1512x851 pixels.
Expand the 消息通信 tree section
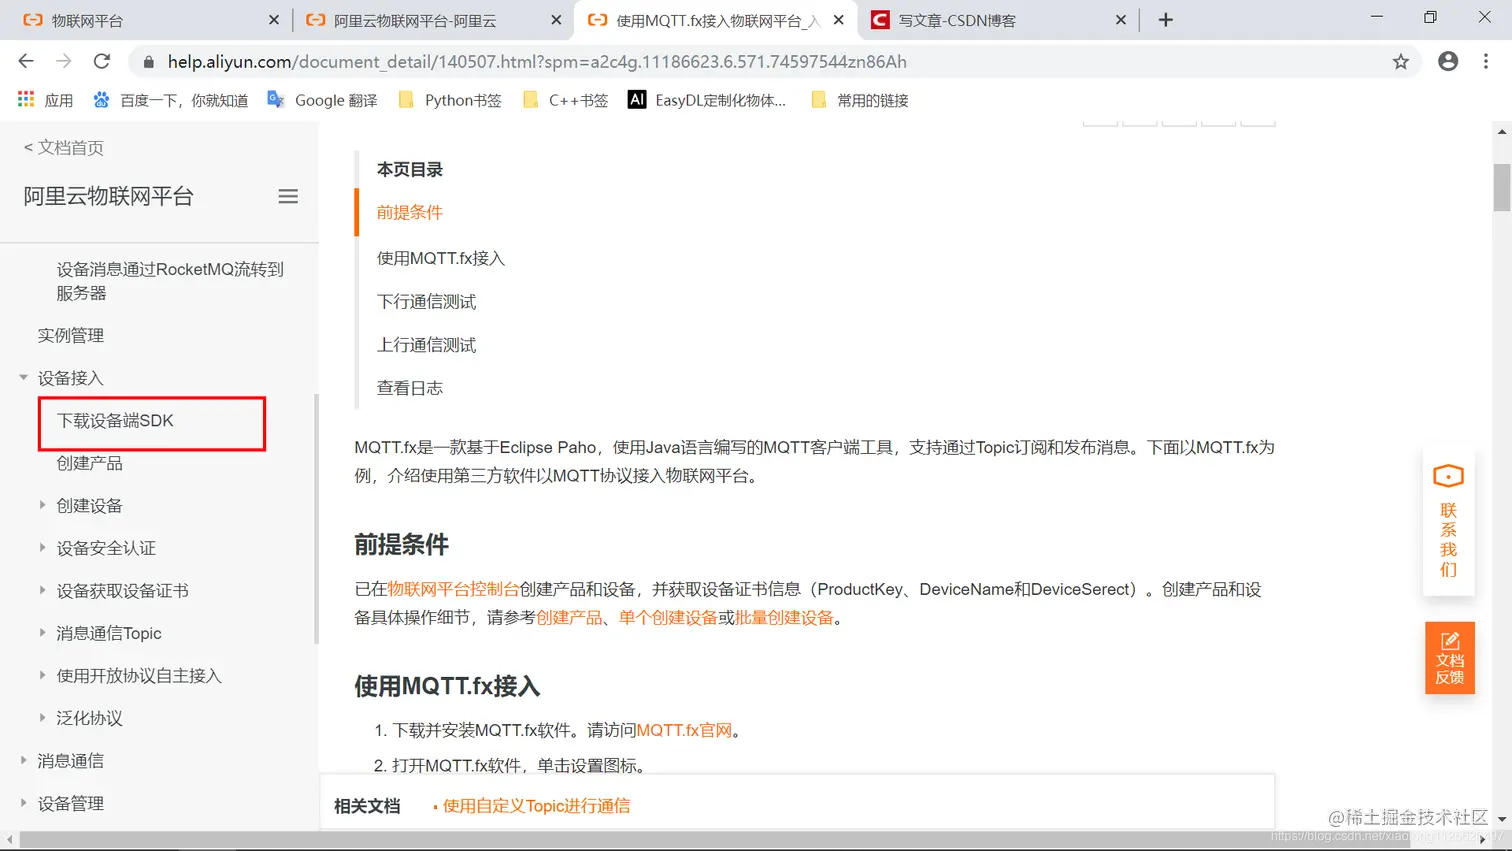(x=23, y=760)
